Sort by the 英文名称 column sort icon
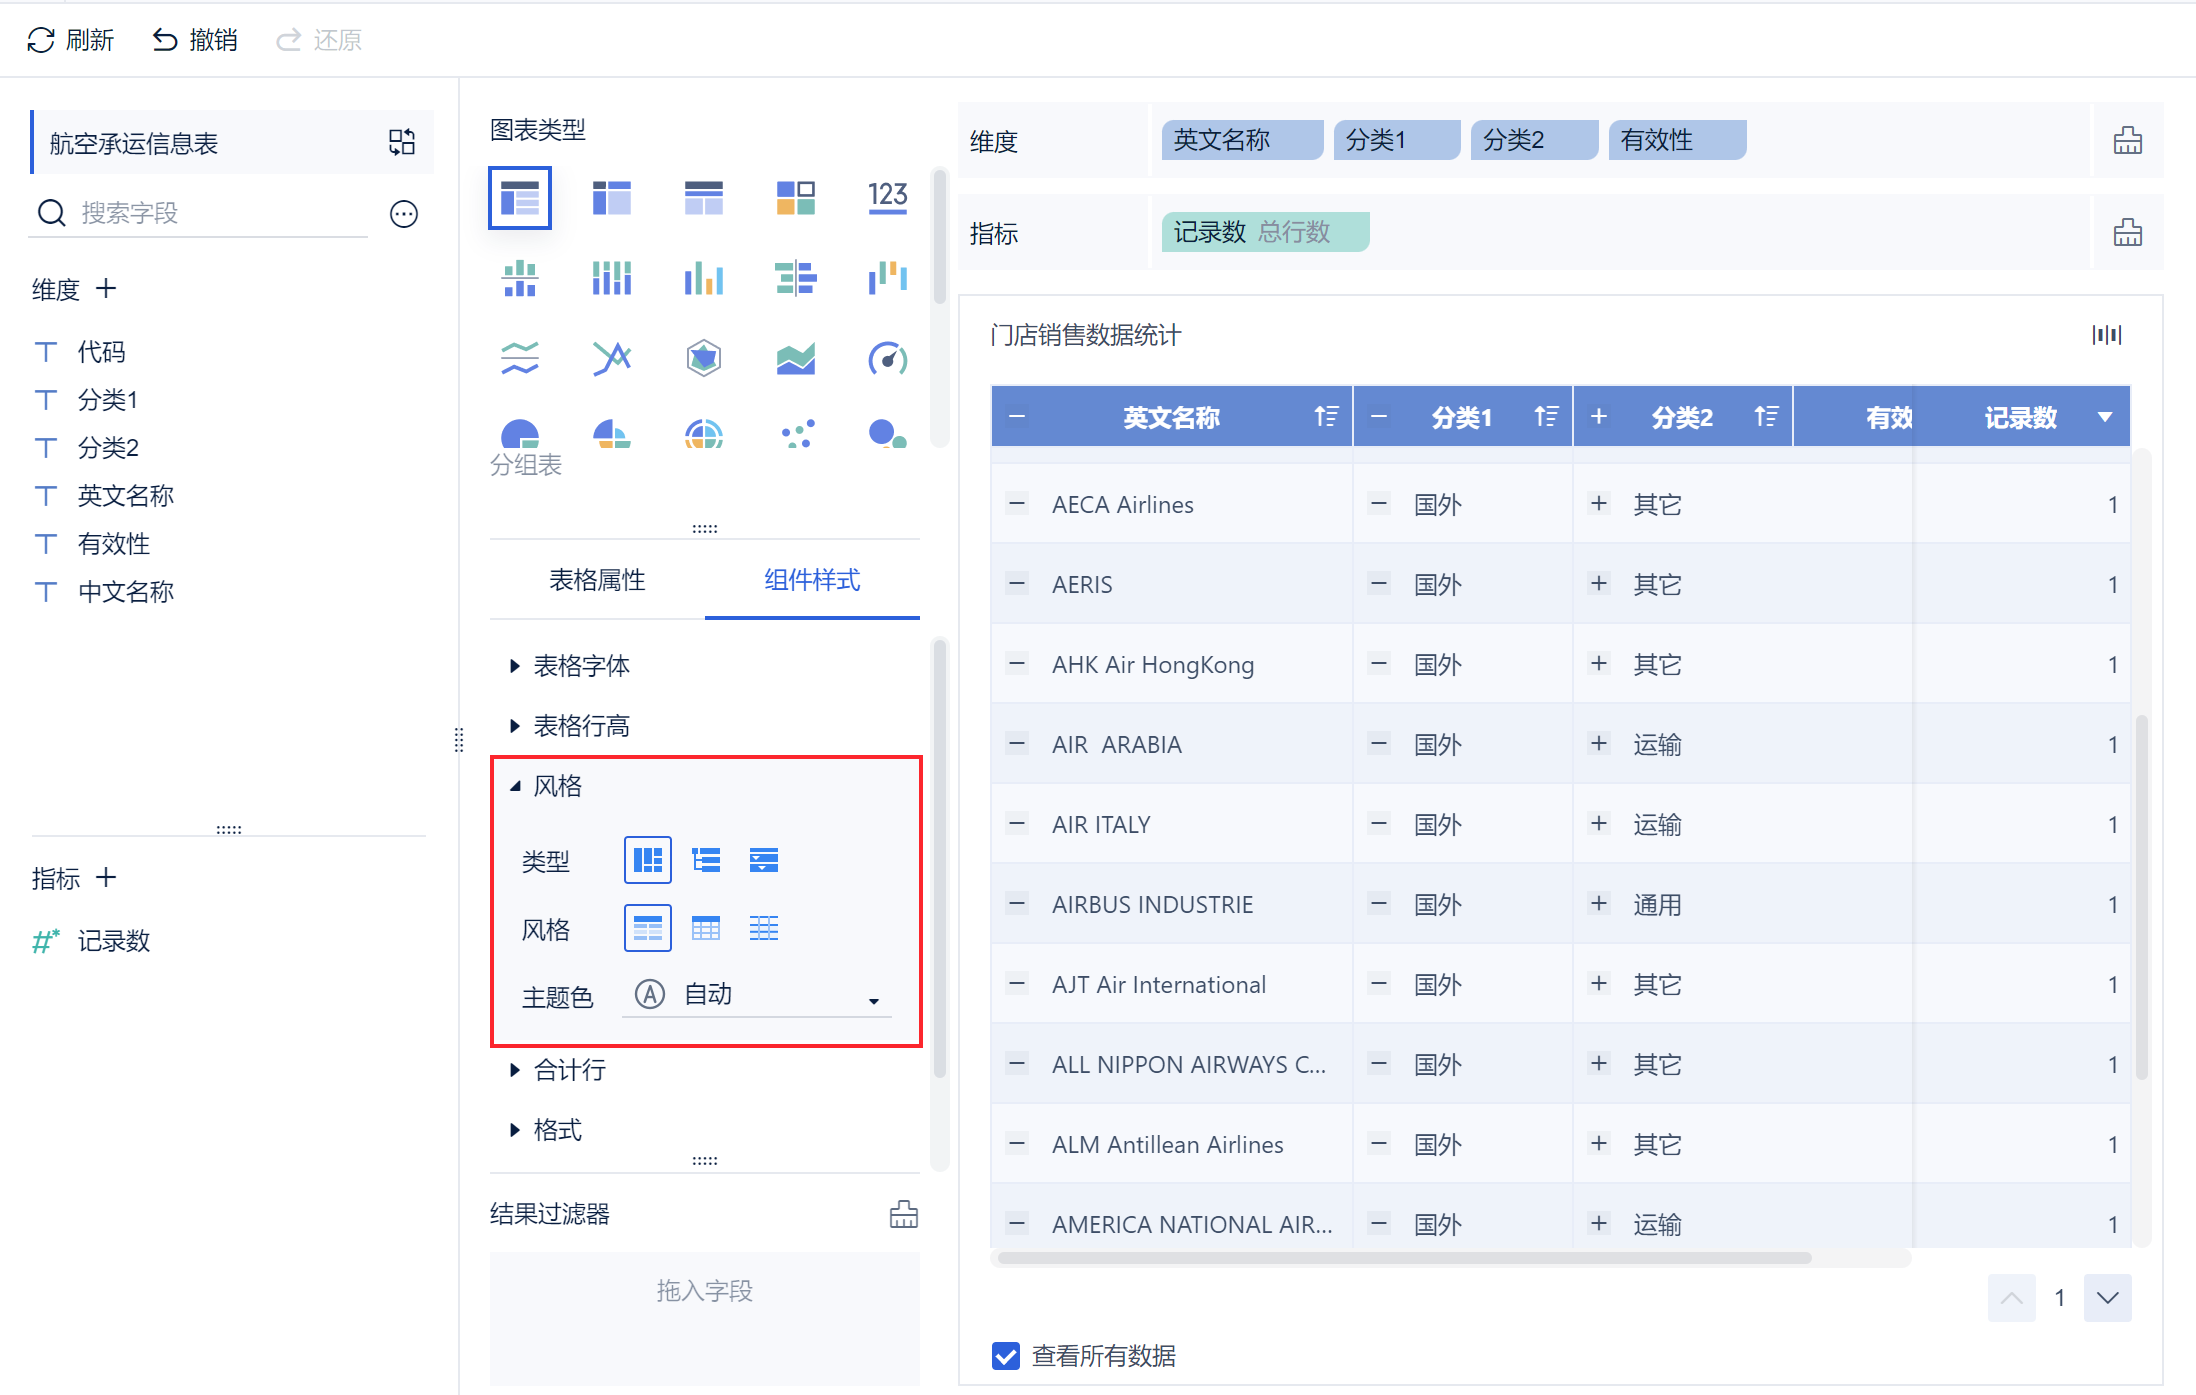This screenshot has width=2196, height=1395. [x=1326, y=416]
